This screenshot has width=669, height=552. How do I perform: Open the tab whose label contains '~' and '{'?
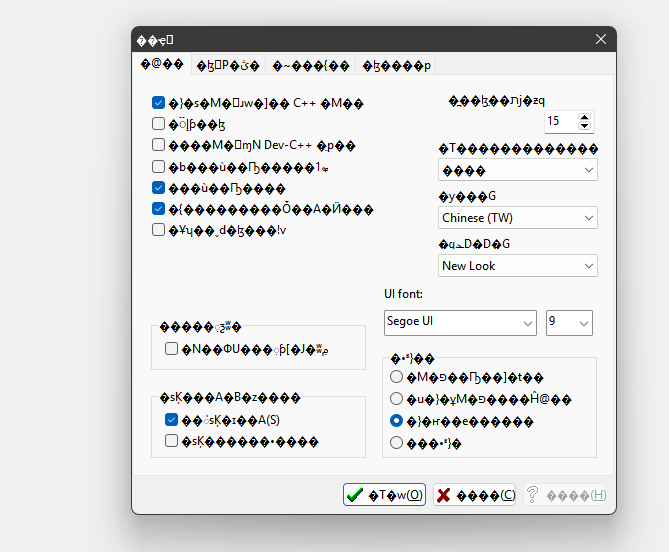pos(311,65)
